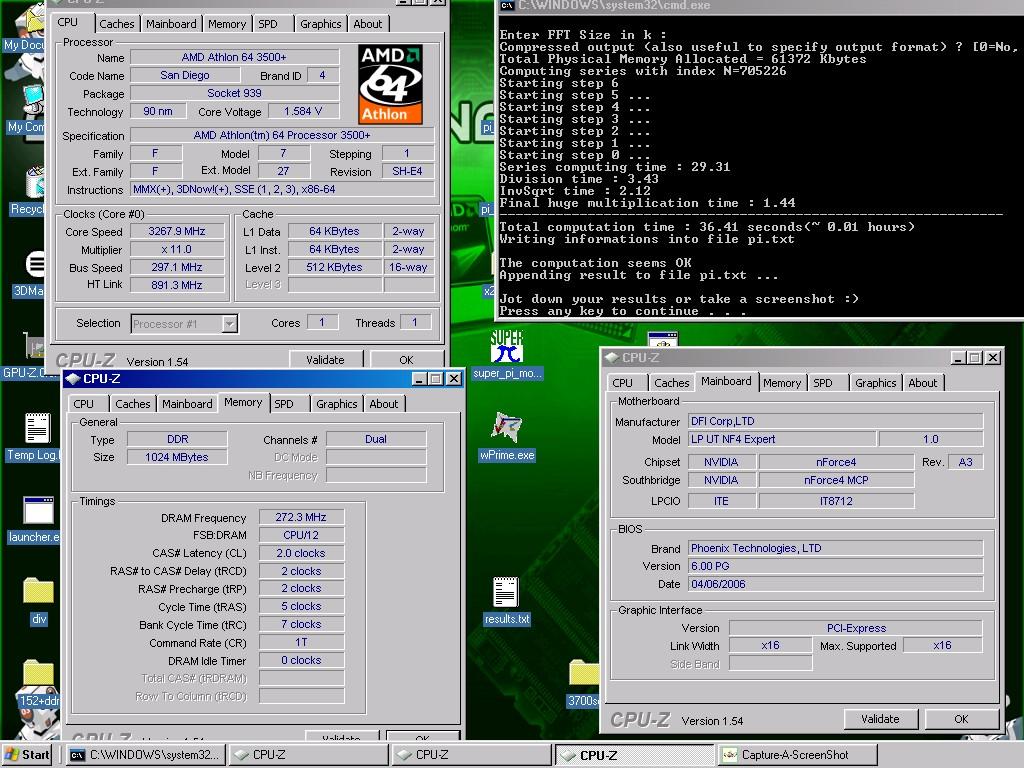
Task: Click the CAS# Latency 2.0 clocks value
Action: pyautogui.click(x=301, y=553)
